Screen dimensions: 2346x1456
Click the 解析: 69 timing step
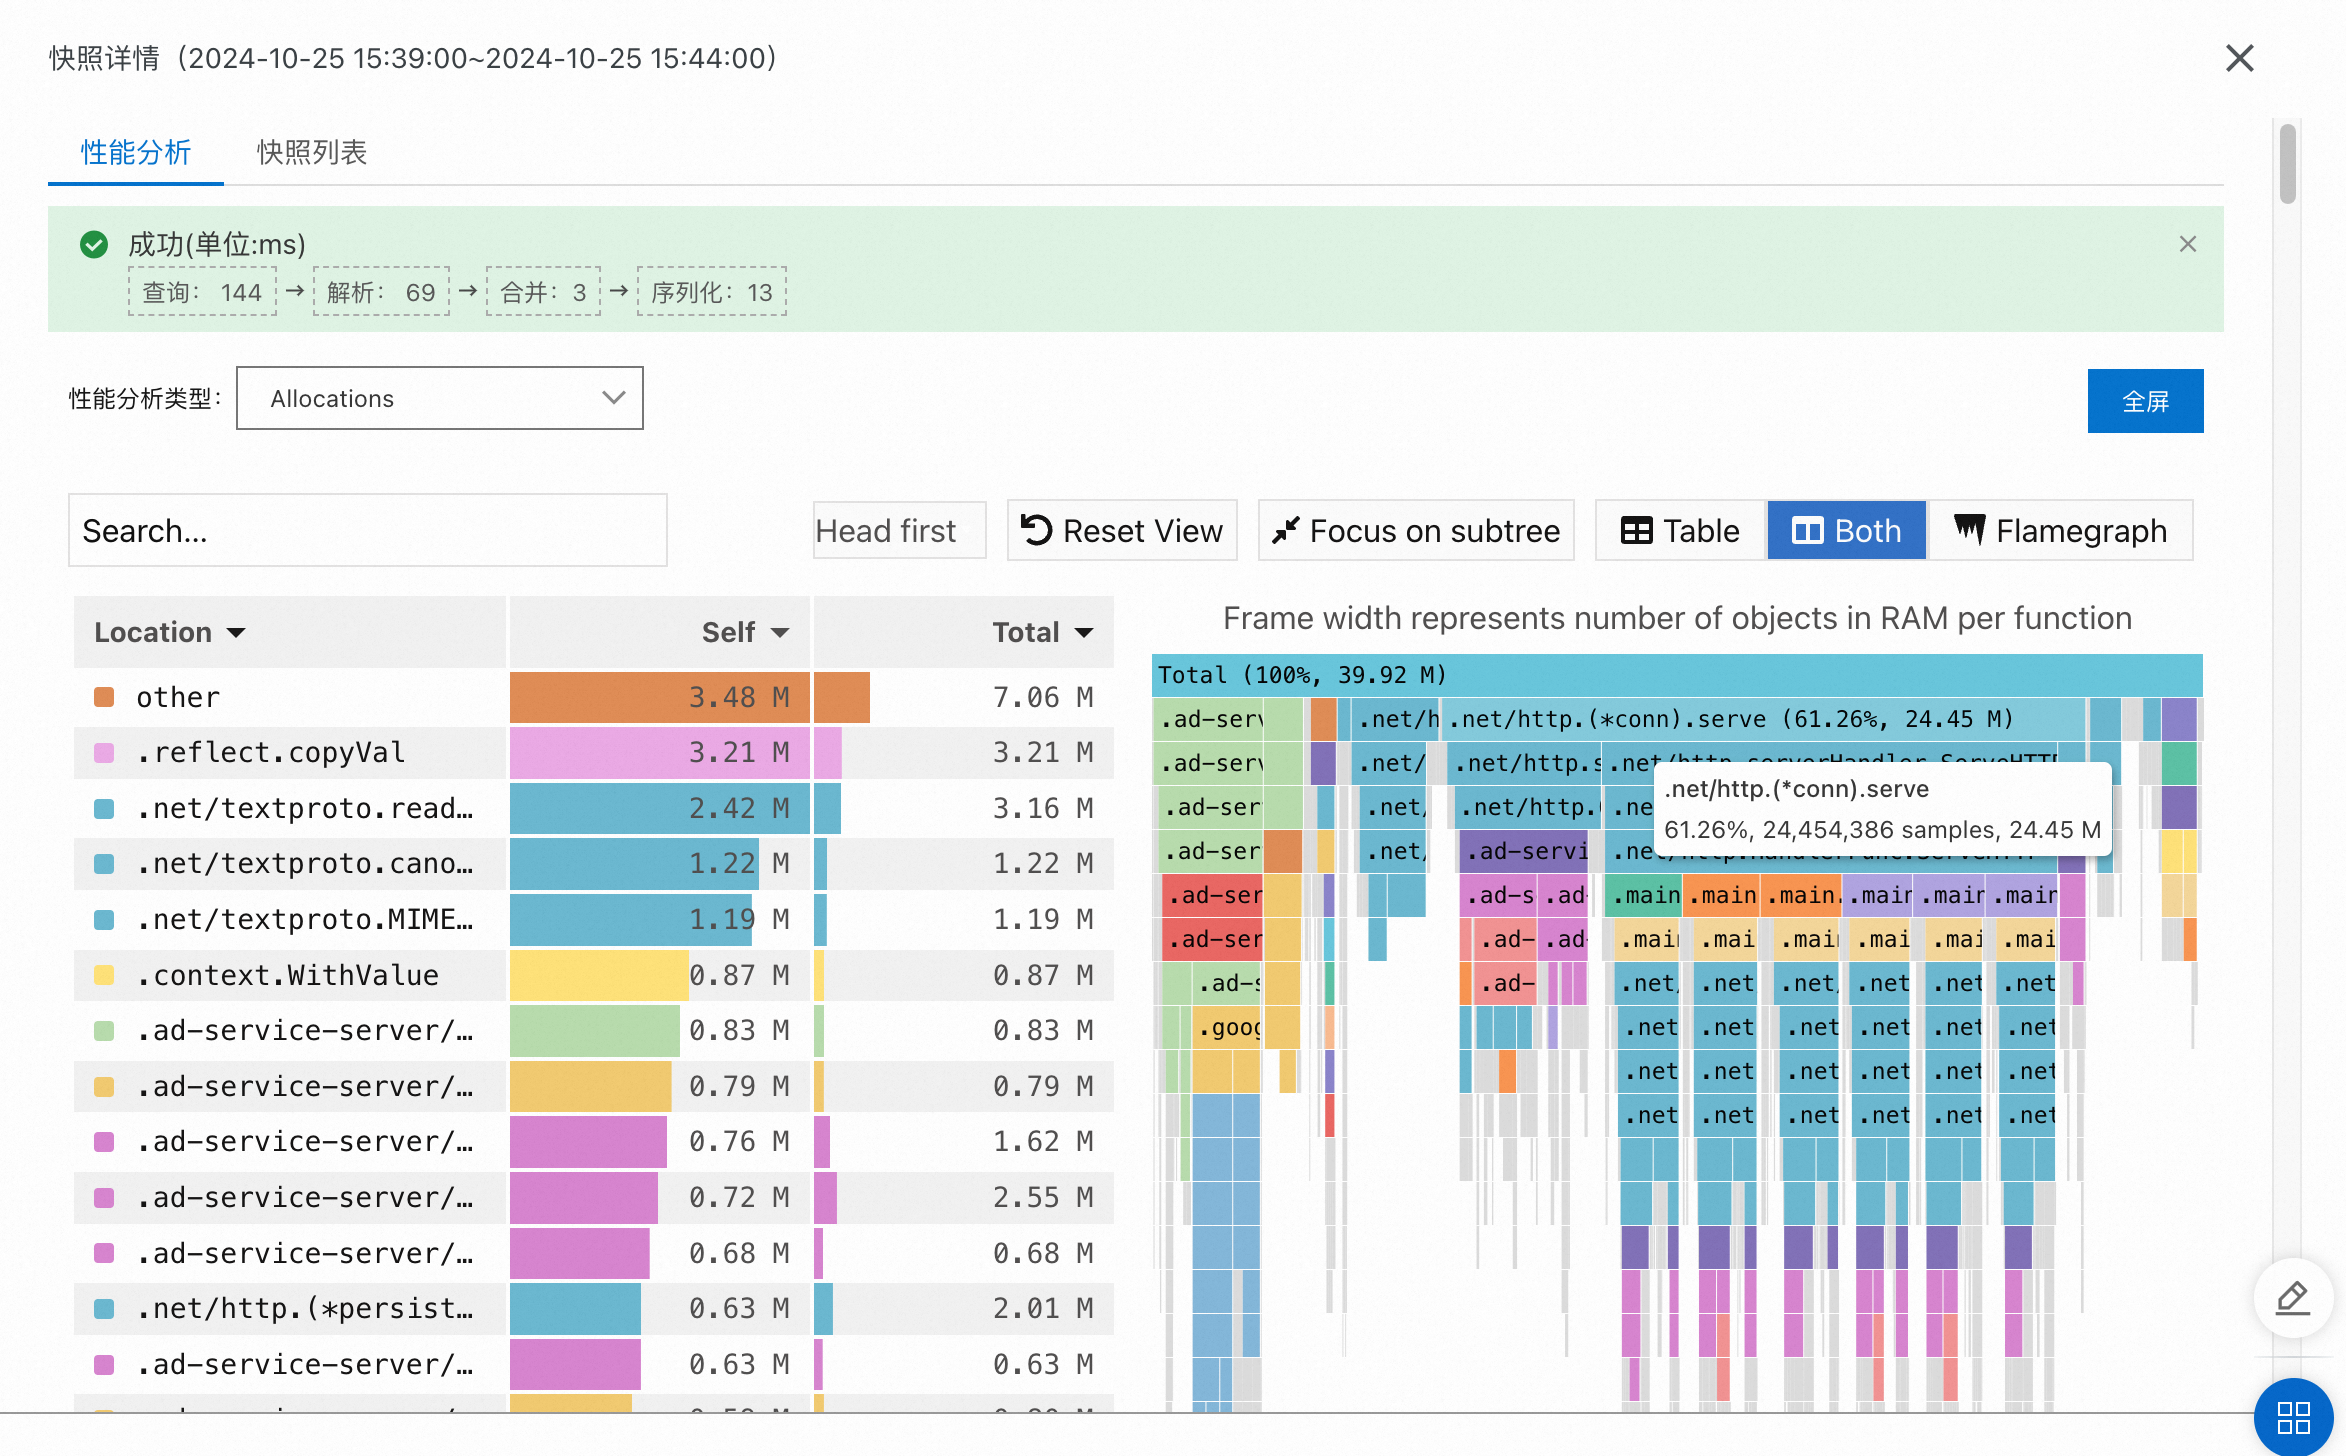(381, 292)
